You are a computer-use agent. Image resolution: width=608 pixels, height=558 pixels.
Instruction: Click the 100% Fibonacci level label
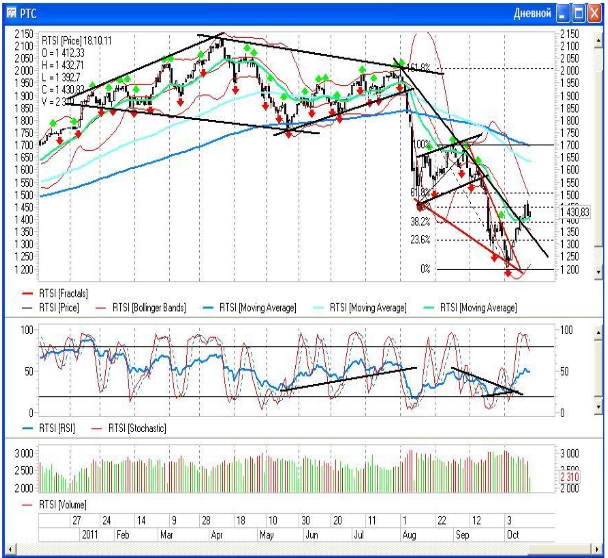click(x=422, y=144)
